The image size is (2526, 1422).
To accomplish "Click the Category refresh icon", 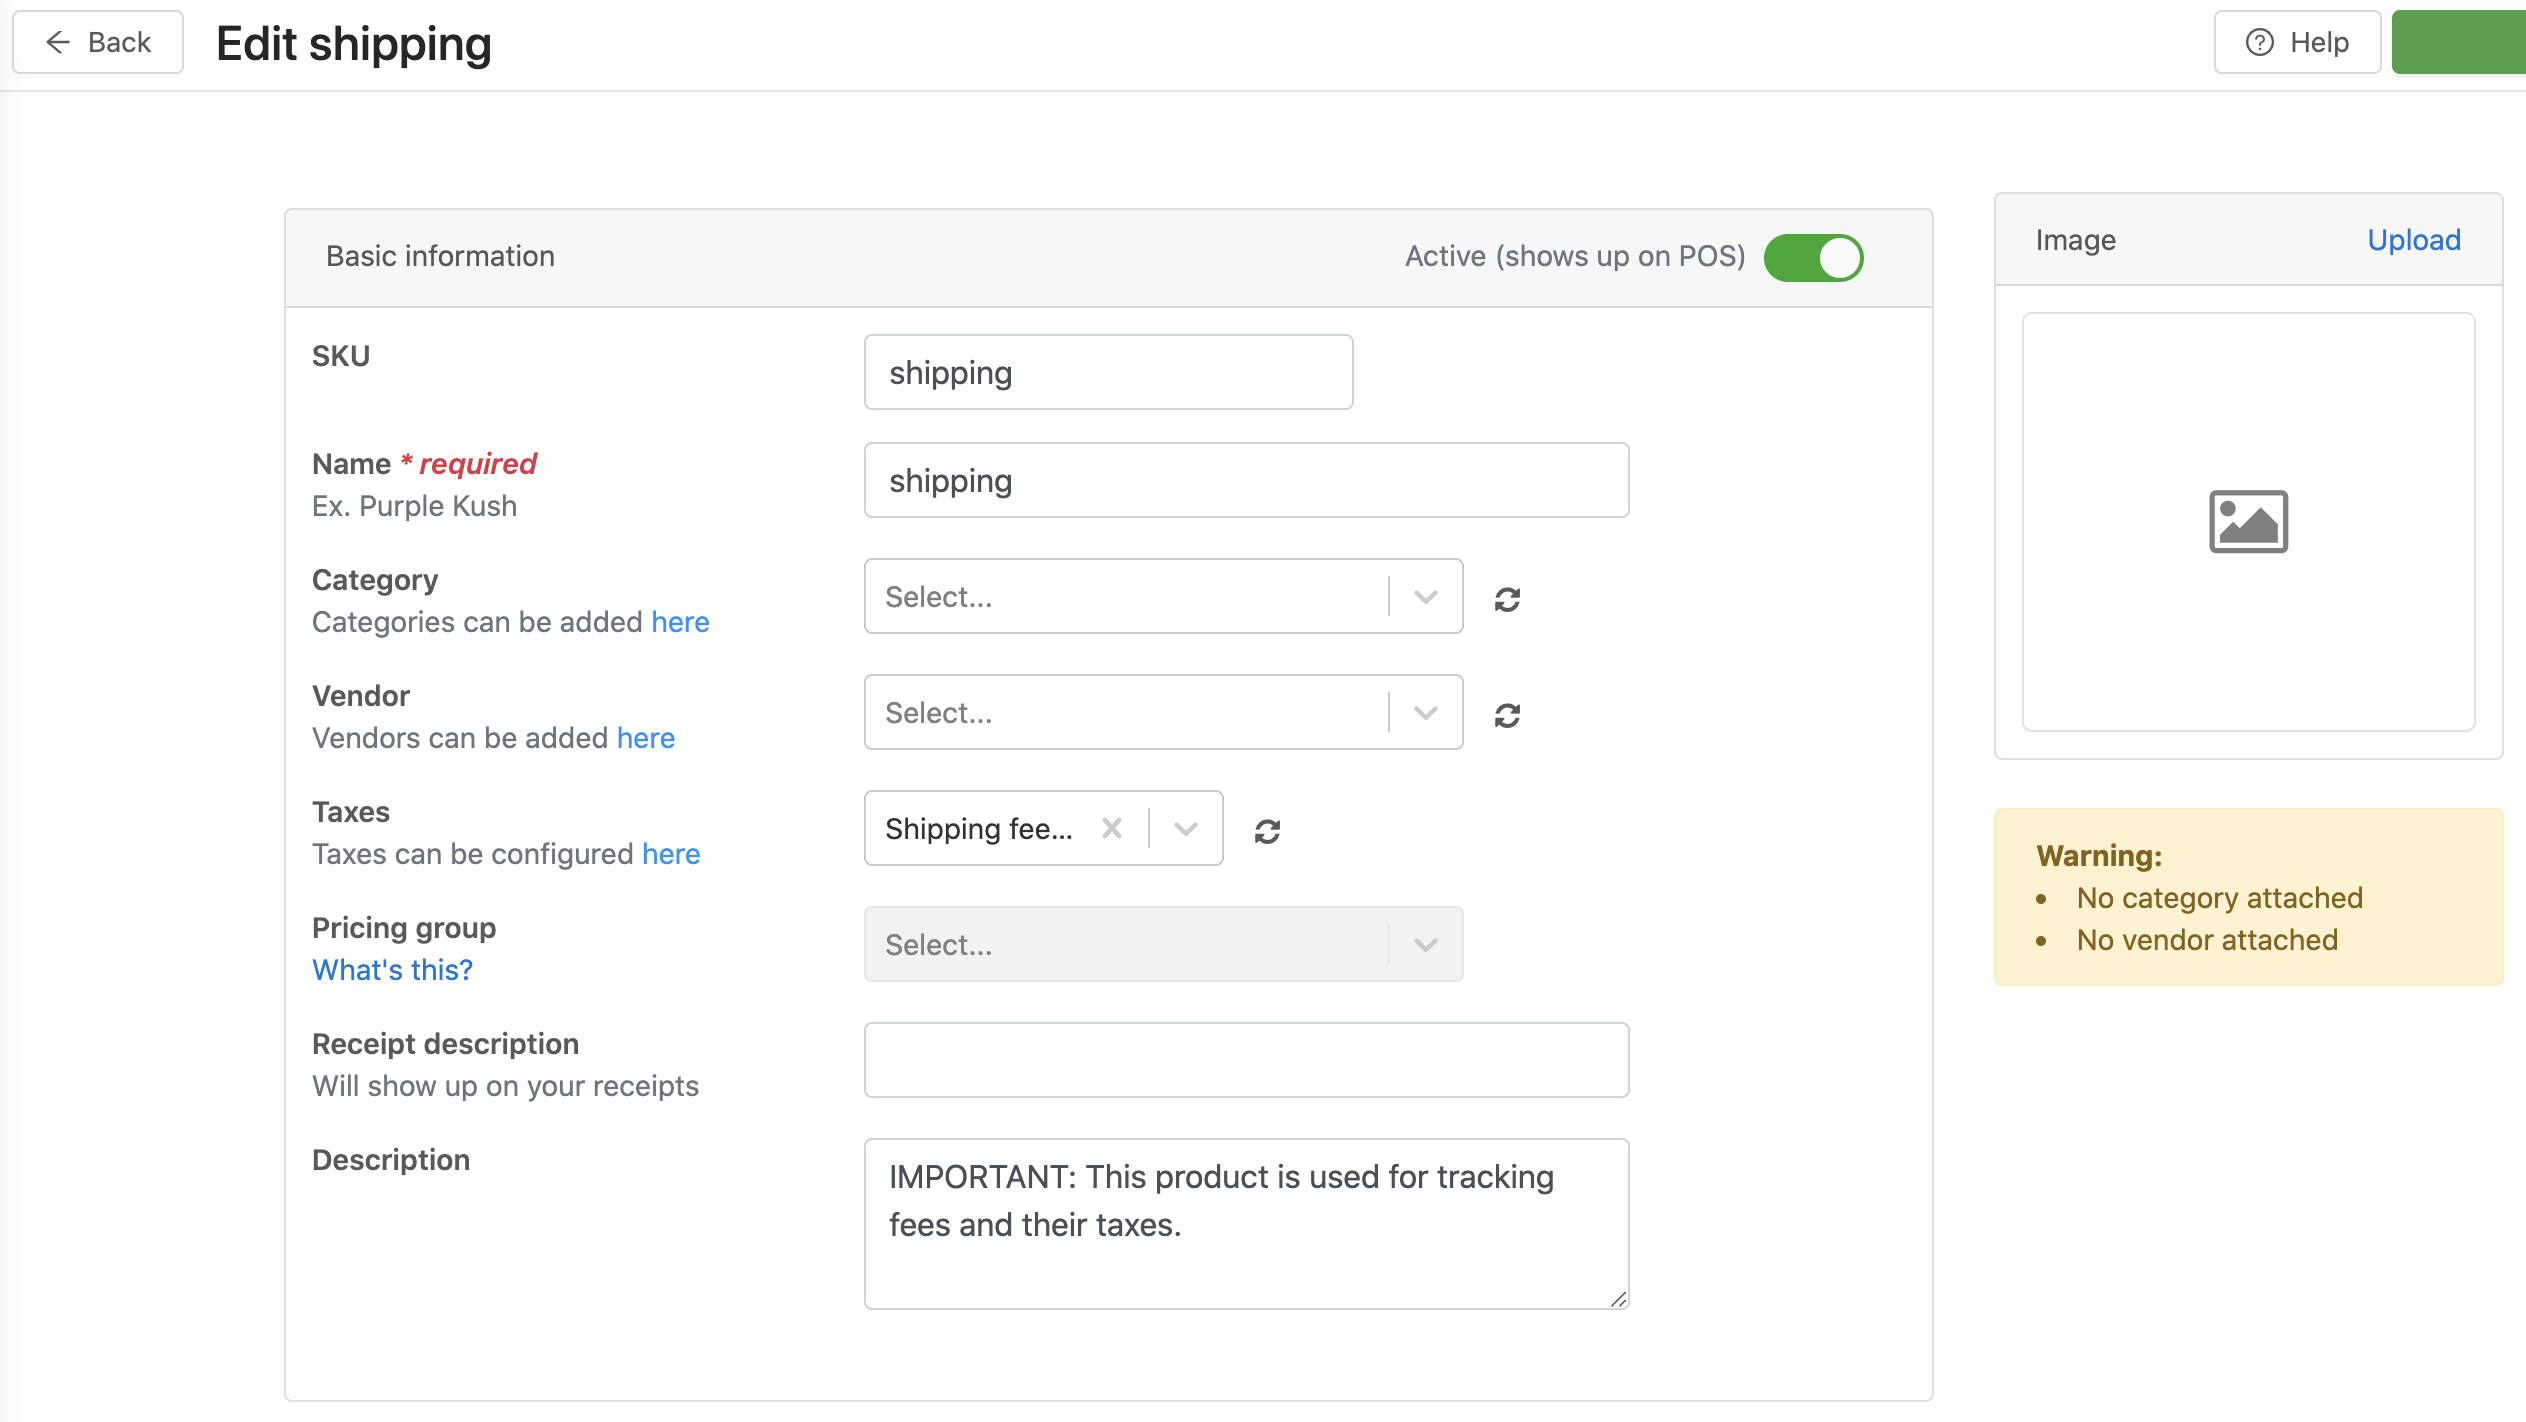I will pyautogui.click(x=1507, y=599).
